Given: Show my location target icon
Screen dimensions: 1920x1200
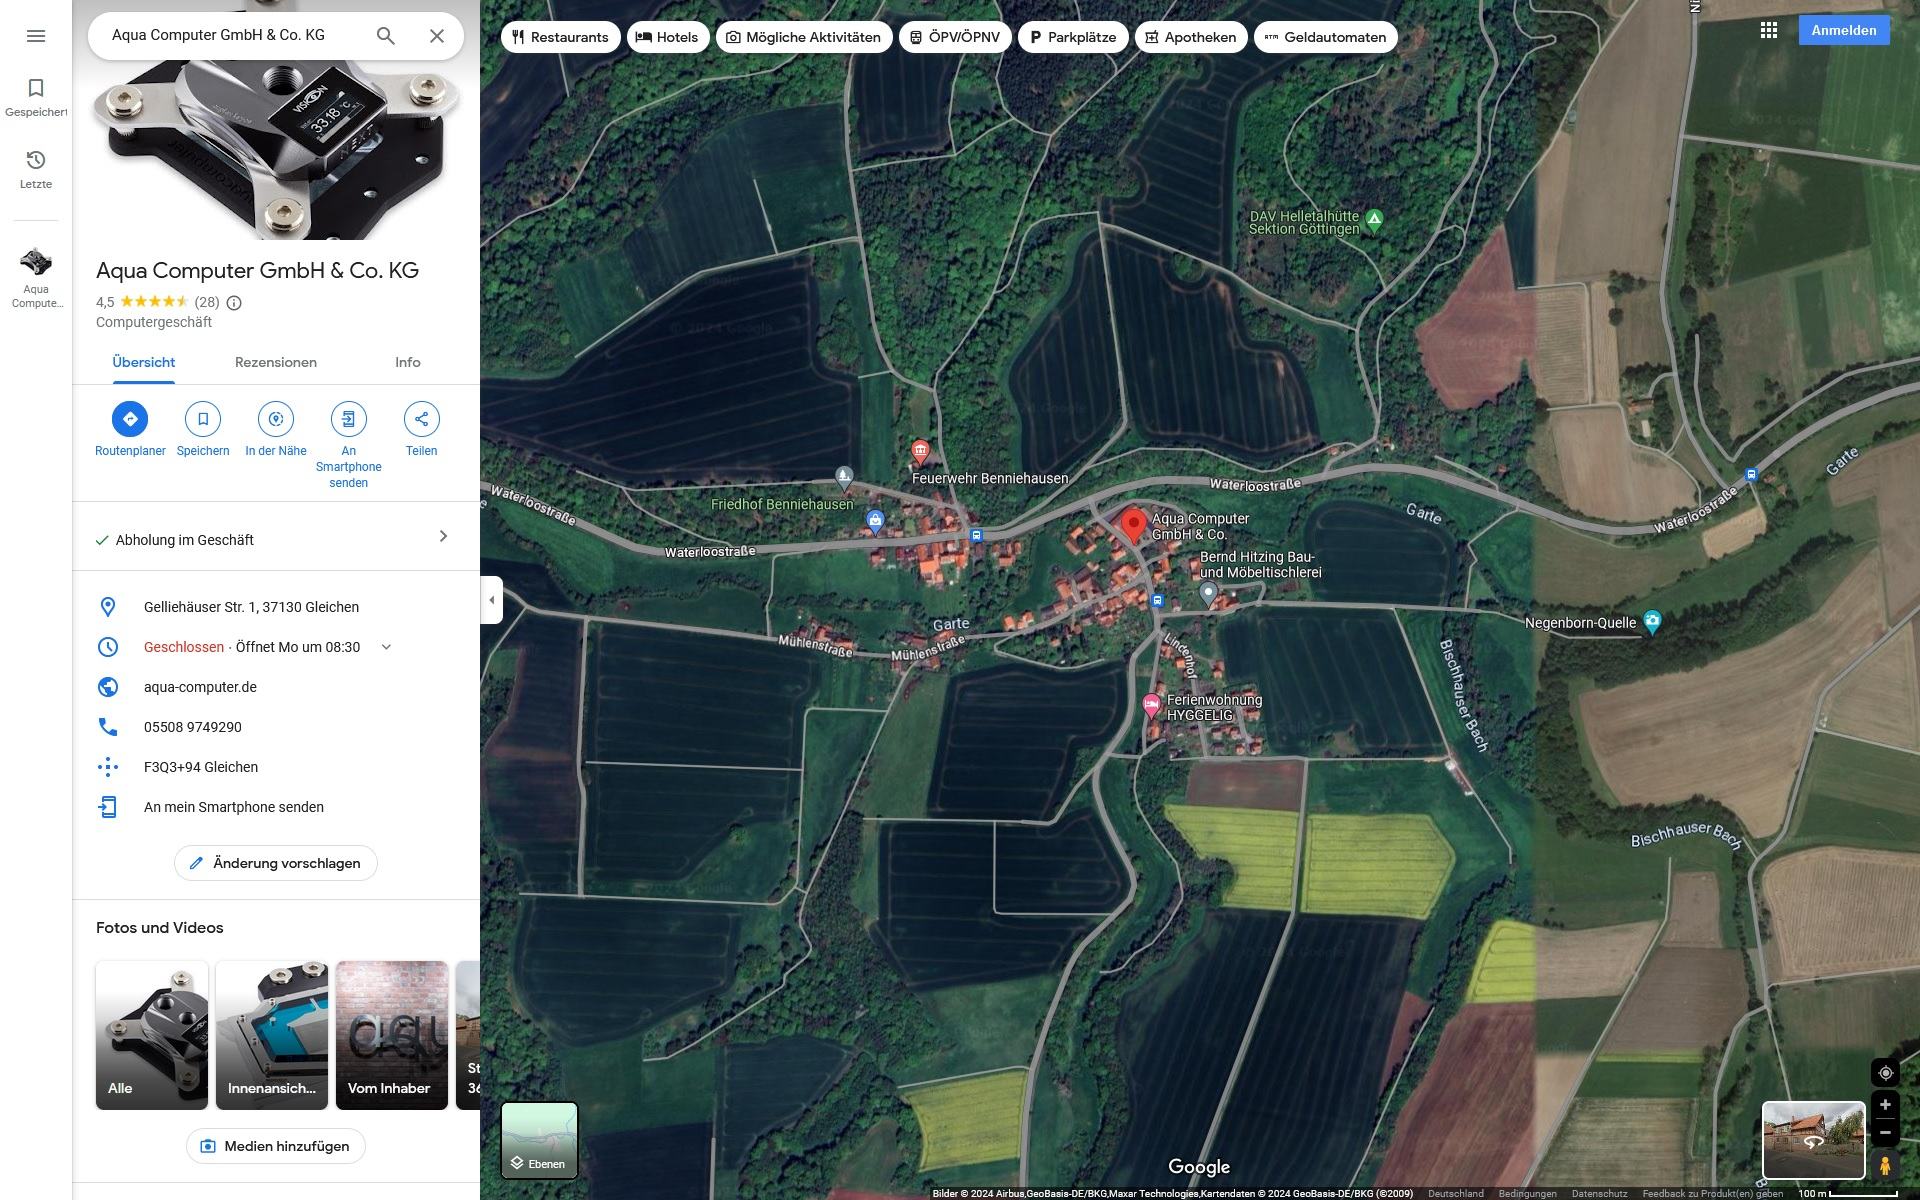Looking at the screenshot, I should point(1885,1073).
